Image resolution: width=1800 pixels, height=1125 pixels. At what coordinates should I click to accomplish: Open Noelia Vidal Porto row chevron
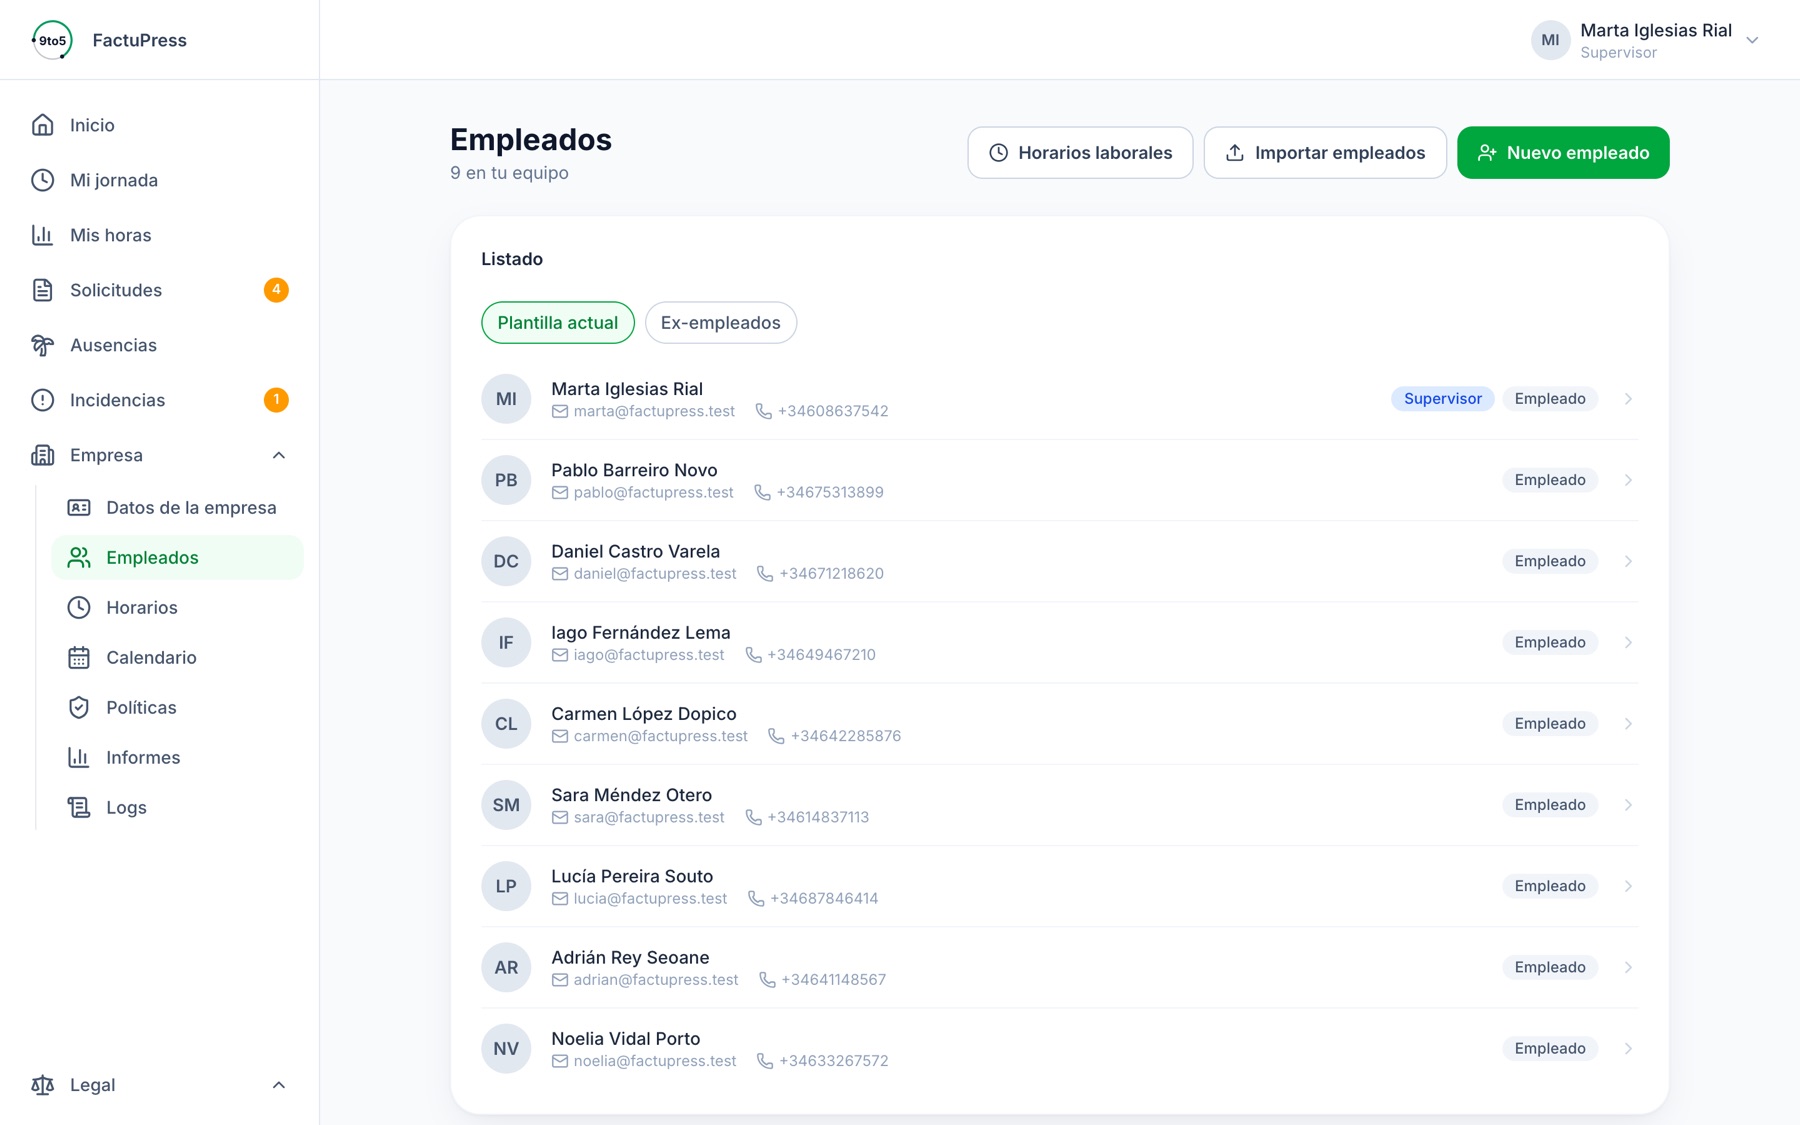point(1628,1048)
